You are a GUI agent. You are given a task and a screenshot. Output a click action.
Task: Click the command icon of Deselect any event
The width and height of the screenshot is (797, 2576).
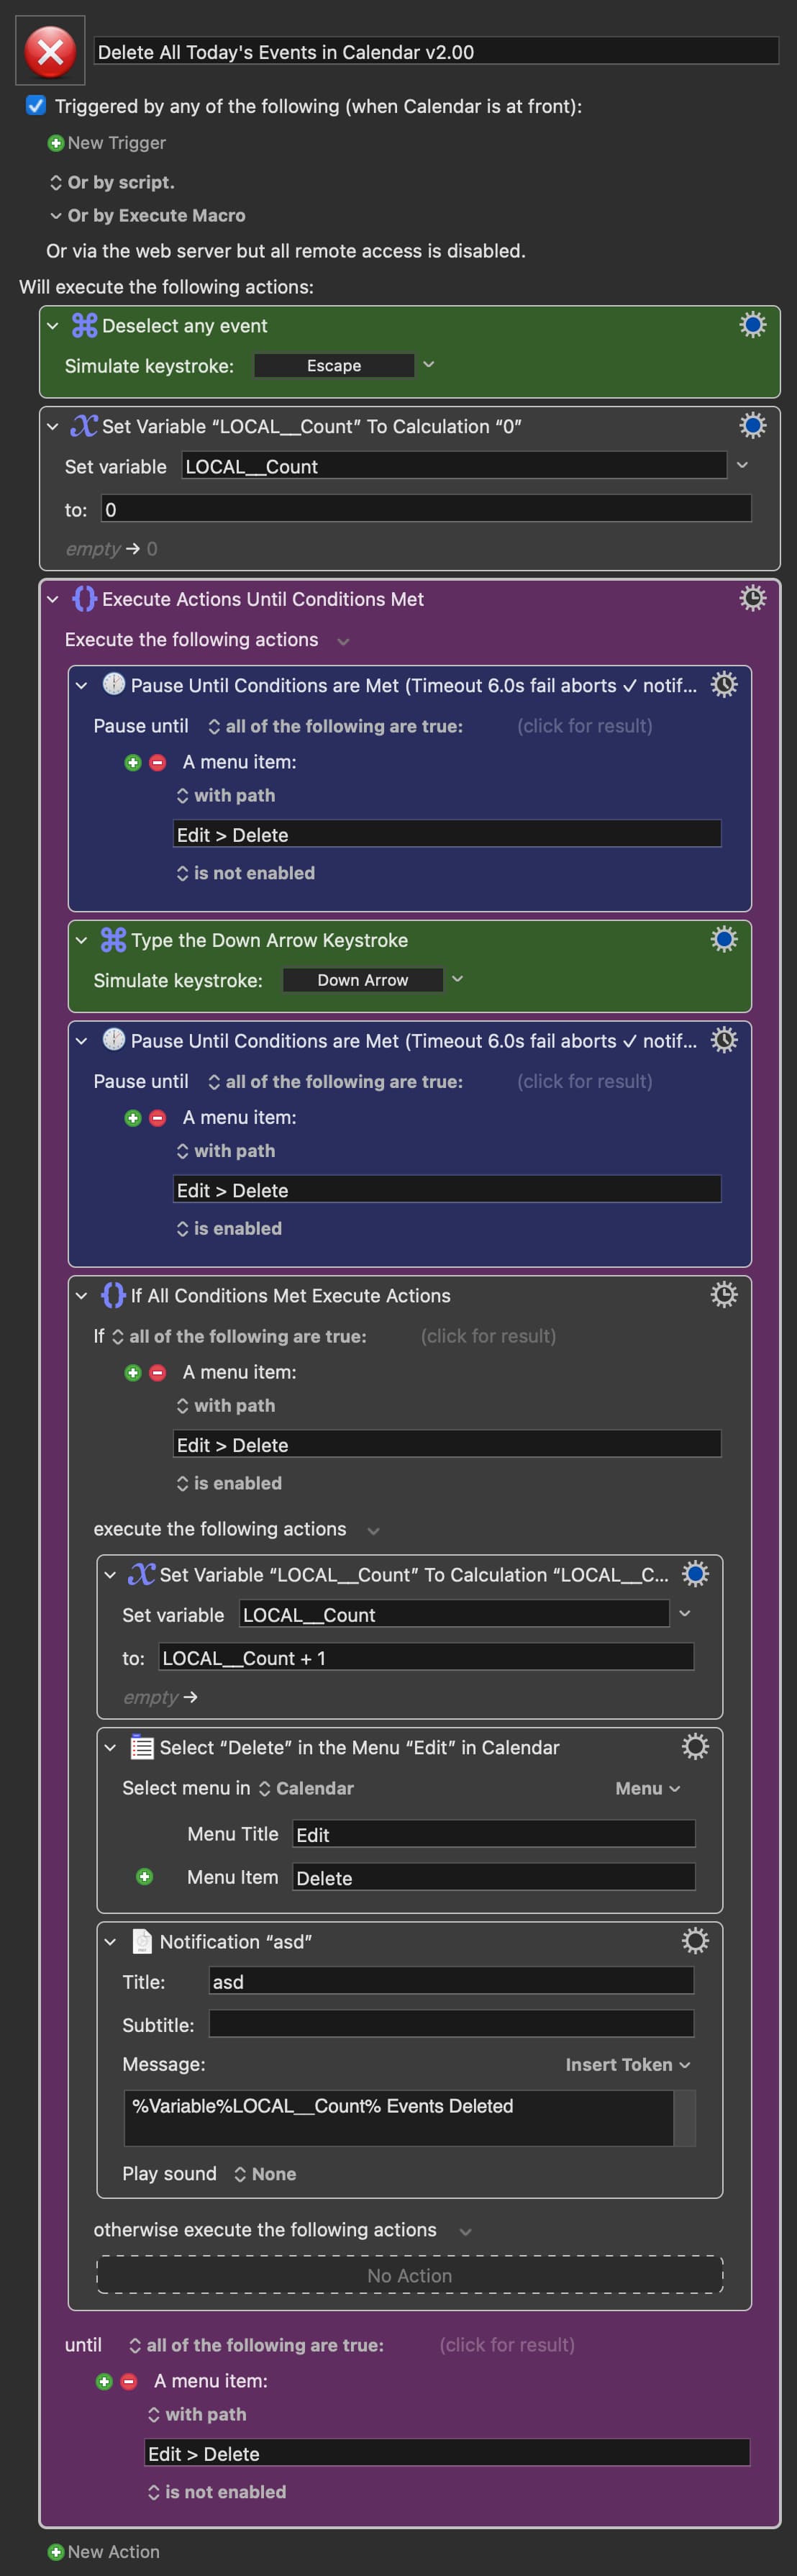(x=84, y=325)
